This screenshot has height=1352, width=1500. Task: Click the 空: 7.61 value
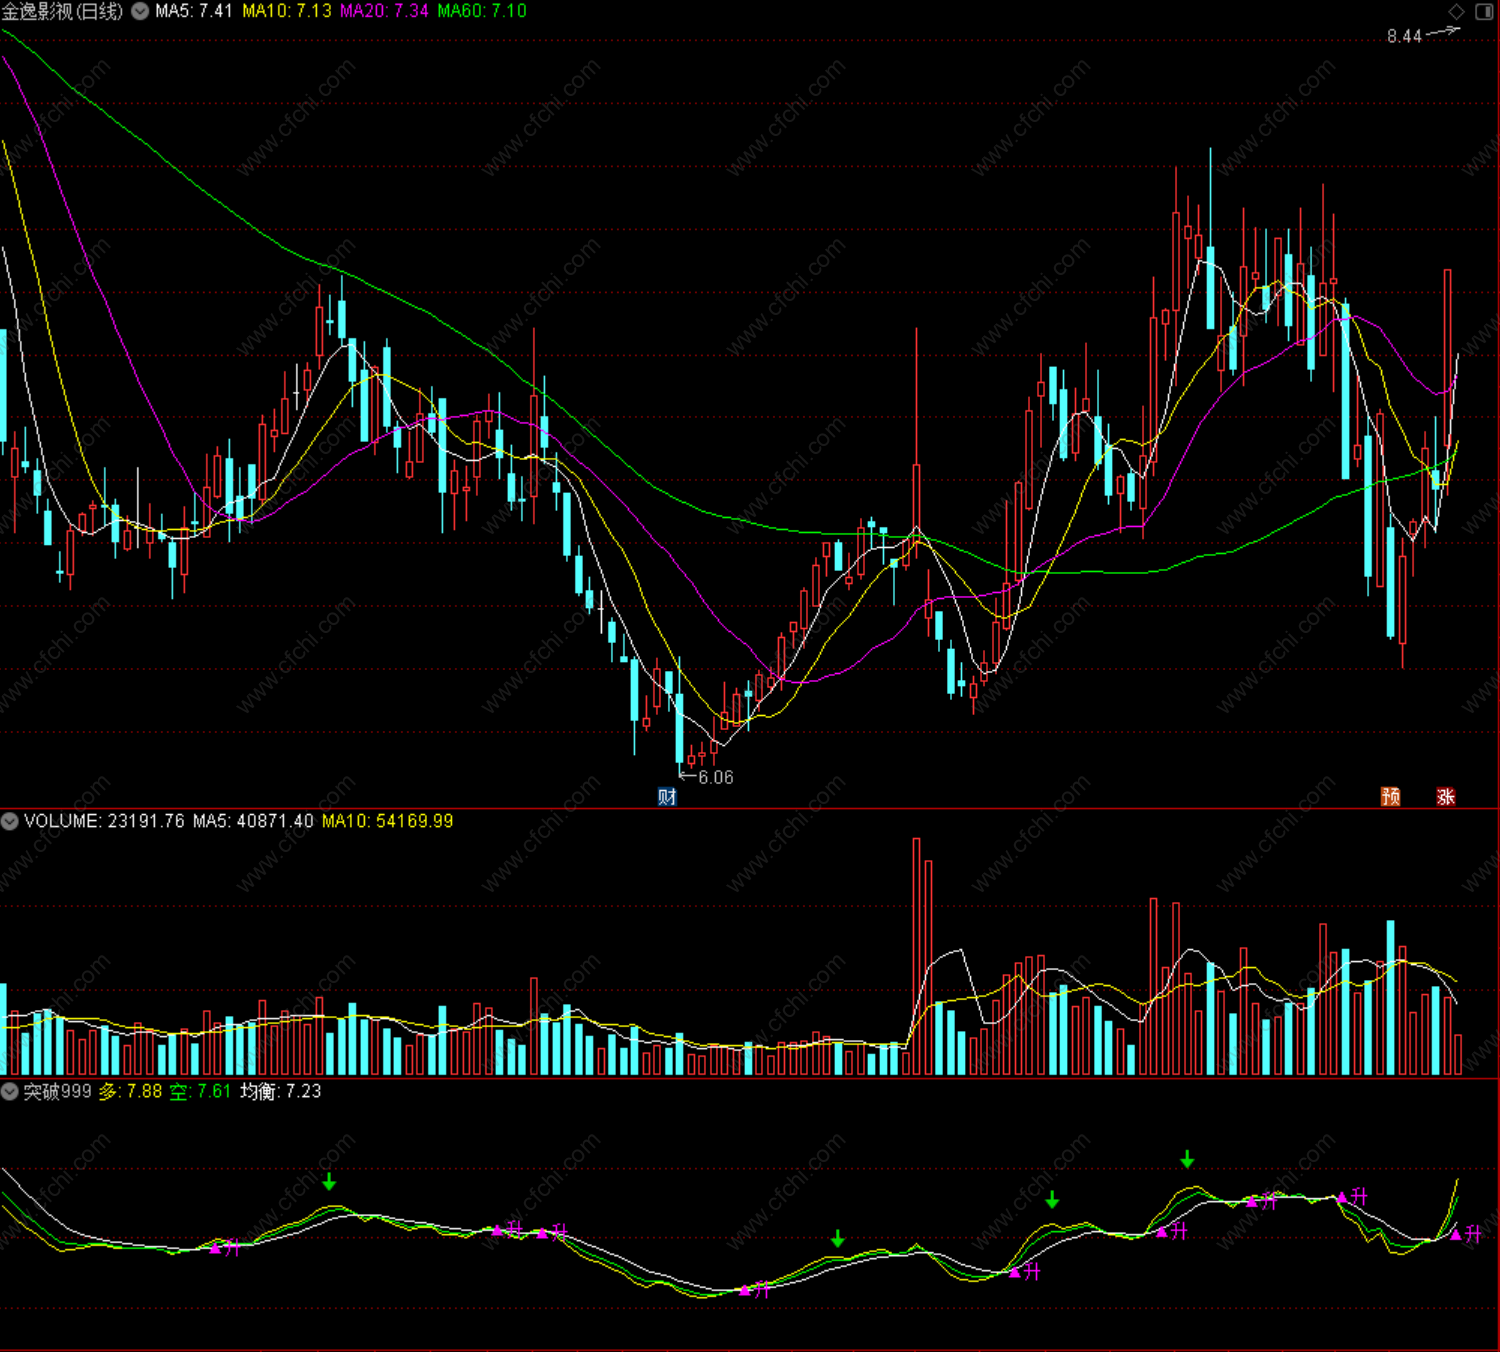point(200,1091)
